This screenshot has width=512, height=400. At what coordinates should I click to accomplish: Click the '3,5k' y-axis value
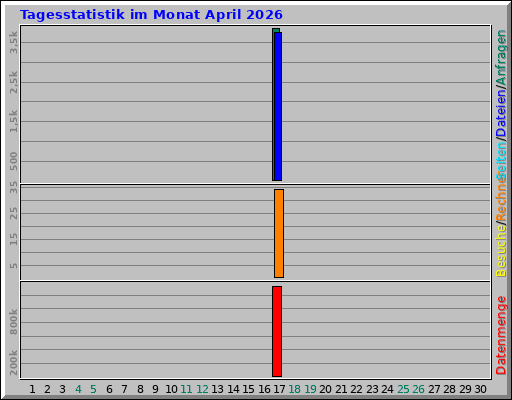13,42
